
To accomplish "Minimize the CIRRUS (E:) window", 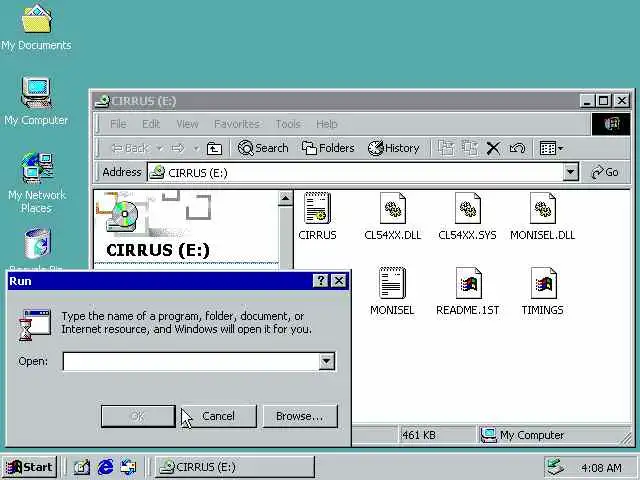I will coord(587,100).
